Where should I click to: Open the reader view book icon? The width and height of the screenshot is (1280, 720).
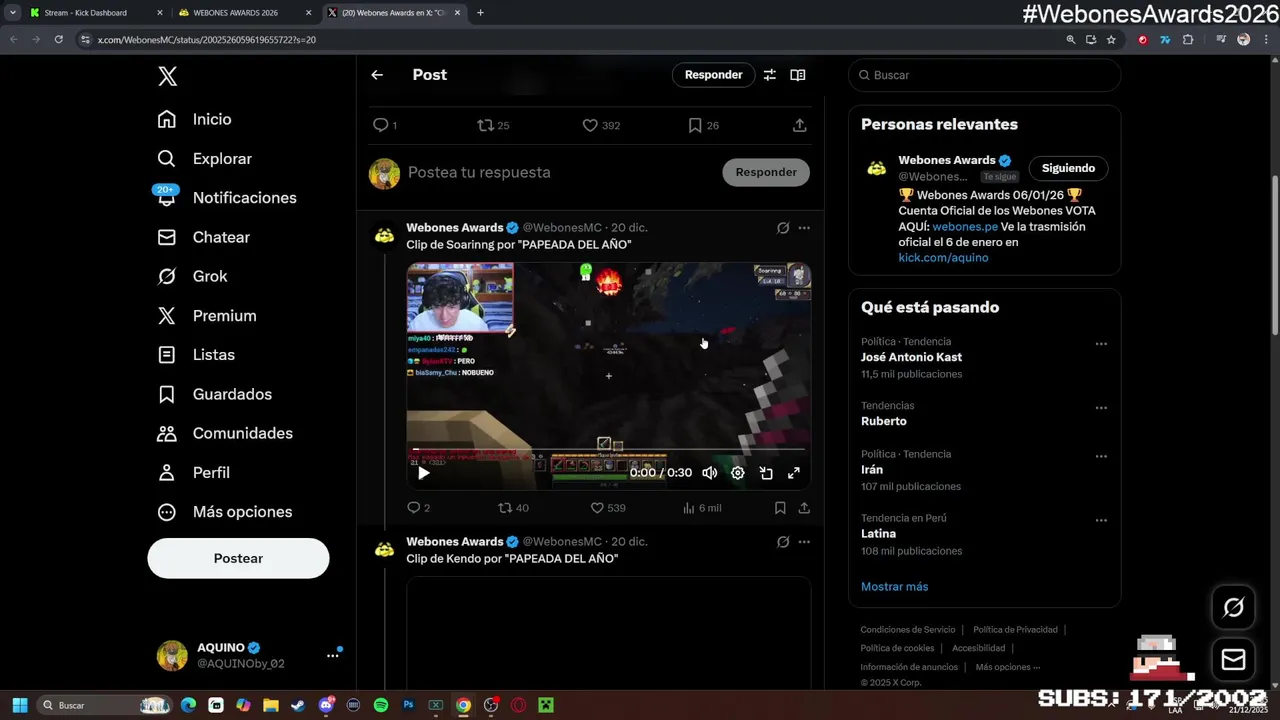tap(798, 75)
